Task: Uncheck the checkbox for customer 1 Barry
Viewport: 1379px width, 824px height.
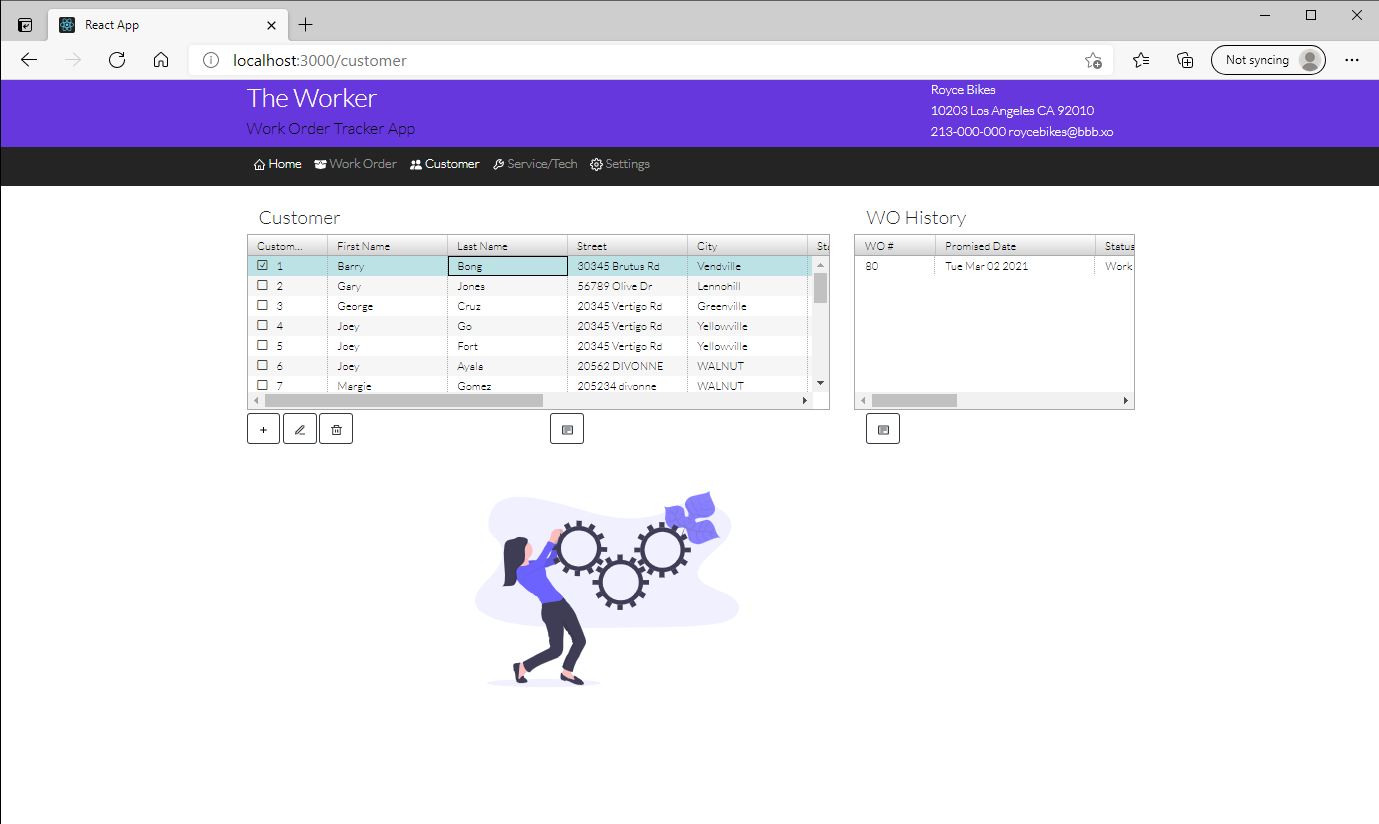Action: tap(262, 266)
